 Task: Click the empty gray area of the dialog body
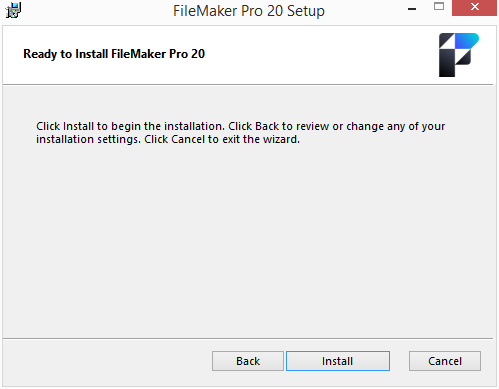tap(248, 240)
